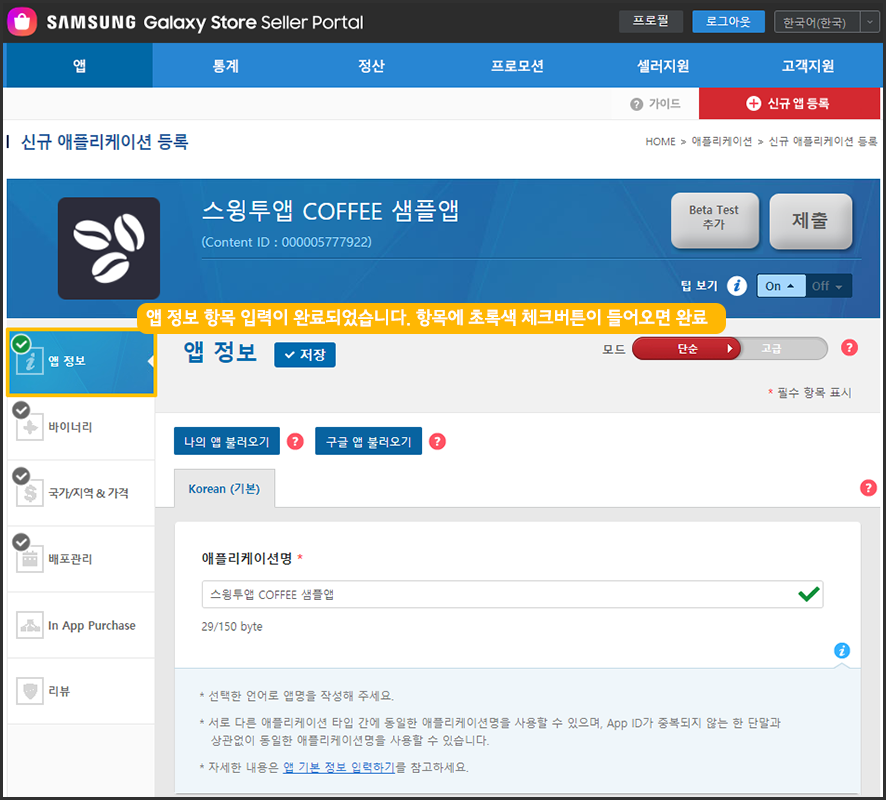Click the Galaxy Store bag logo icon
Viewport: 886px width, 800px height.
(x=23, y=21)
